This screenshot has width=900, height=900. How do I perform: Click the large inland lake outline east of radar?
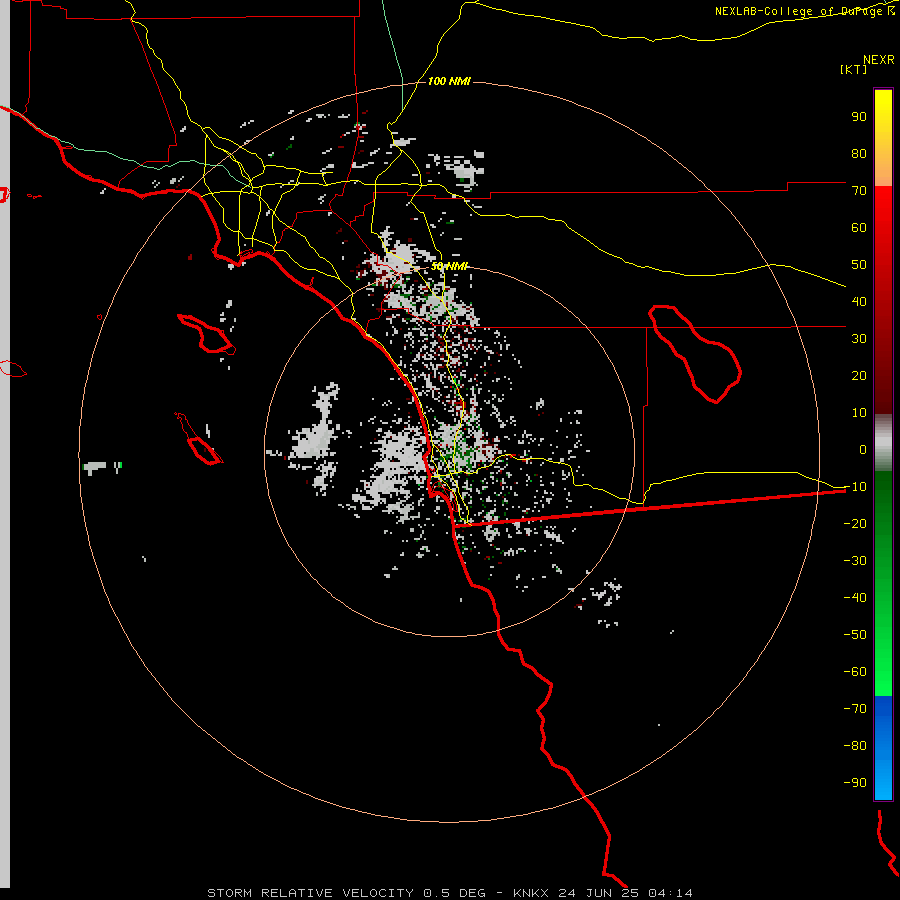pos(695,354)
